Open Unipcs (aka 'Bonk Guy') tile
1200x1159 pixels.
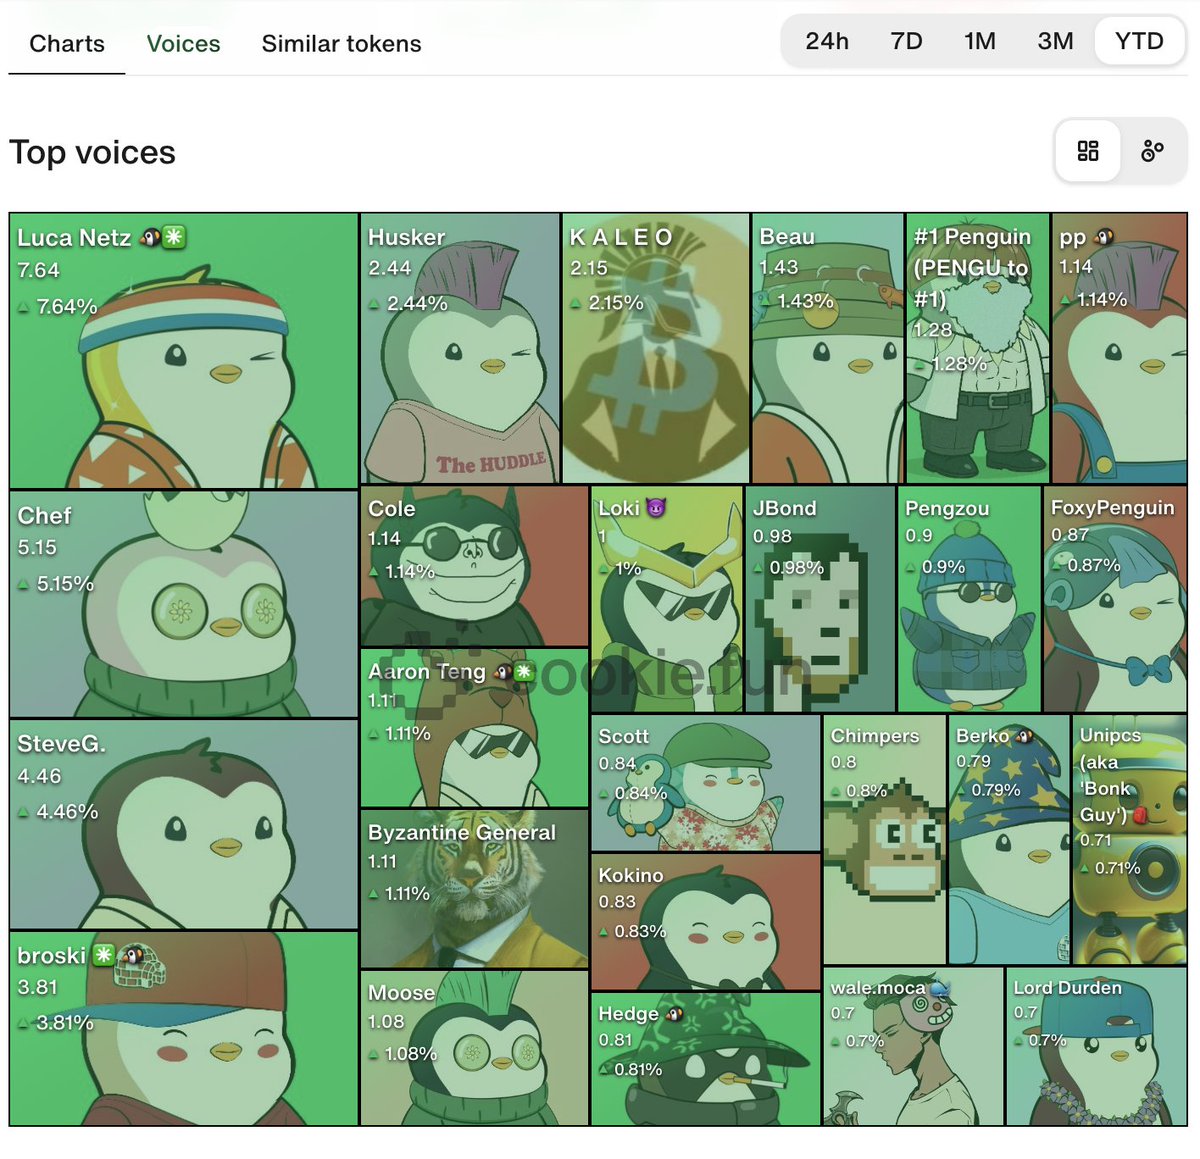[1130, 839]
